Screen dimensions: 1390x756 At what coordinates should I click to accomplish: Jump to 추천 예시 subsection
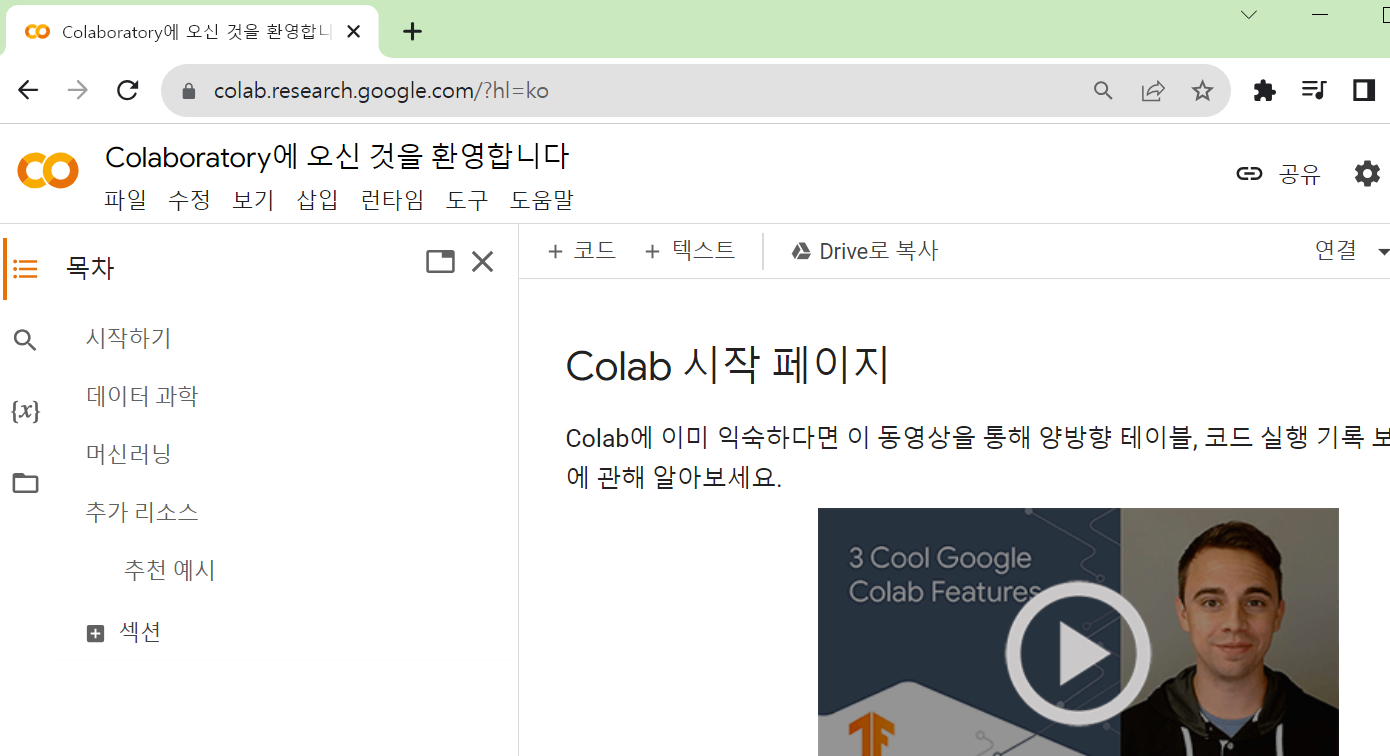coord(170,570)
